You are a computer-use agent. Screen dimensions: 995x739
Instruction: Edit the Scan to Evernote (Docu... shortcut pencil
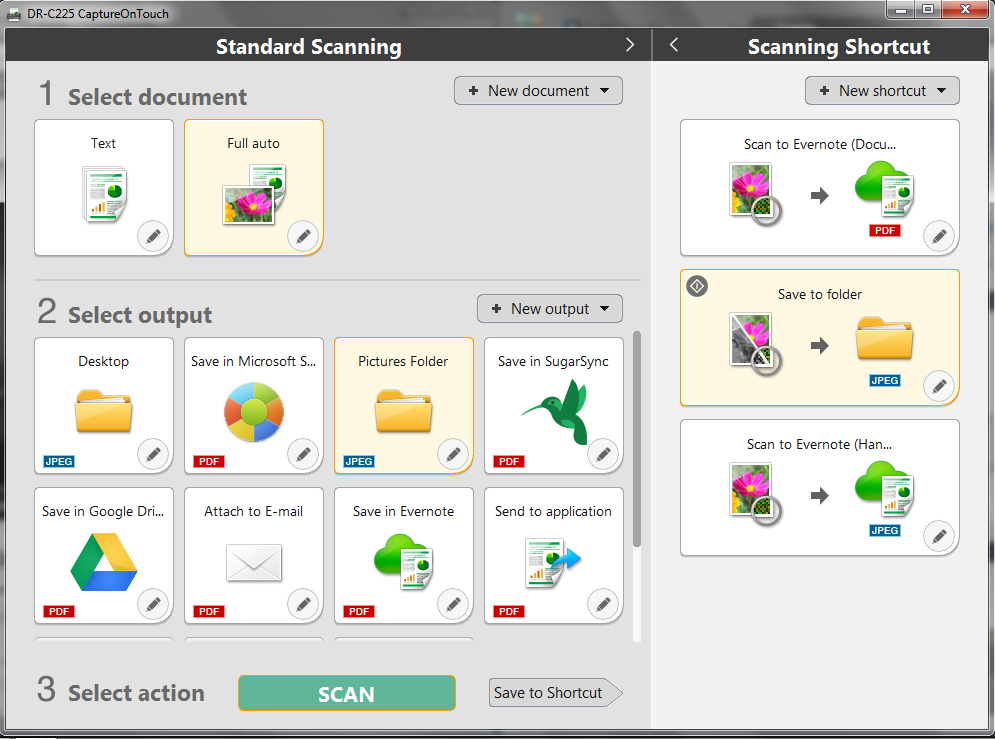tap(939, 237)
